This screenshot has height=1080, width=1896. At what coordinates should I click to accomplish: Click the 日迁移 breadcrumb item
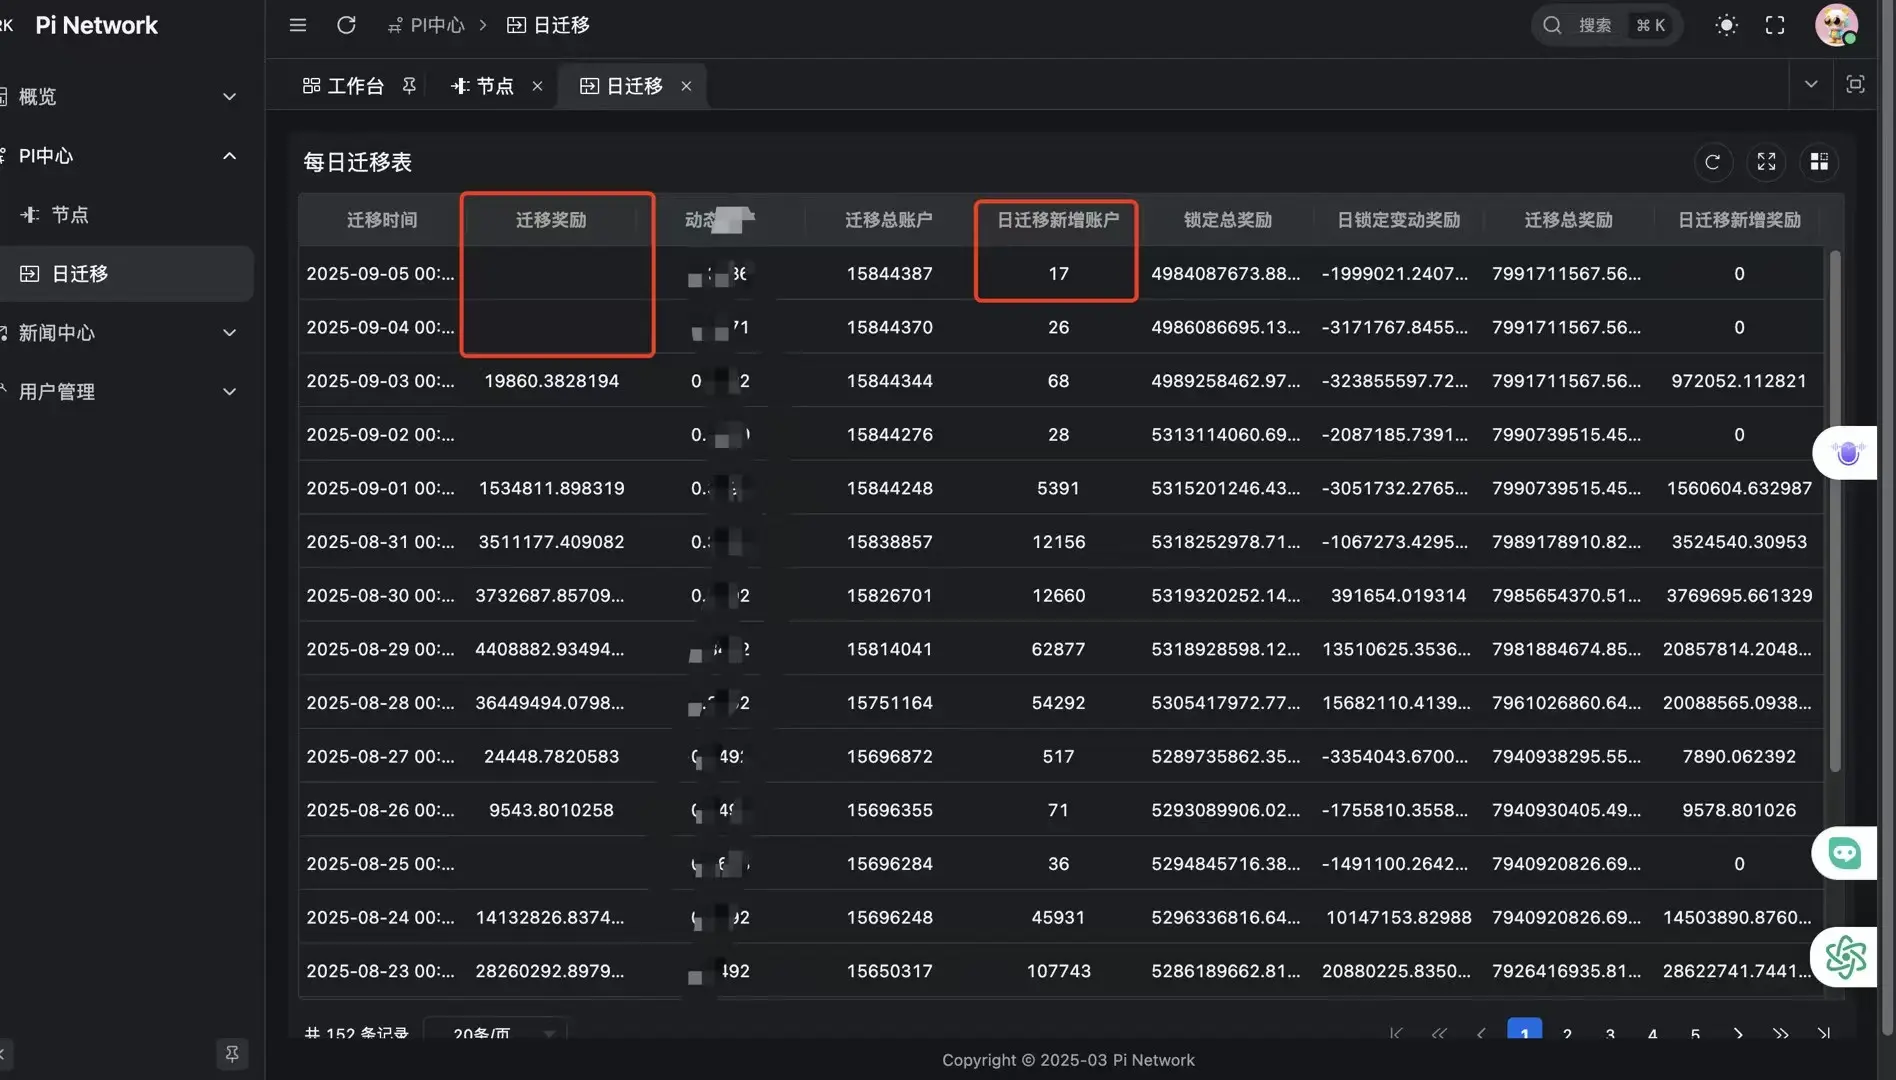pos(548,25)
